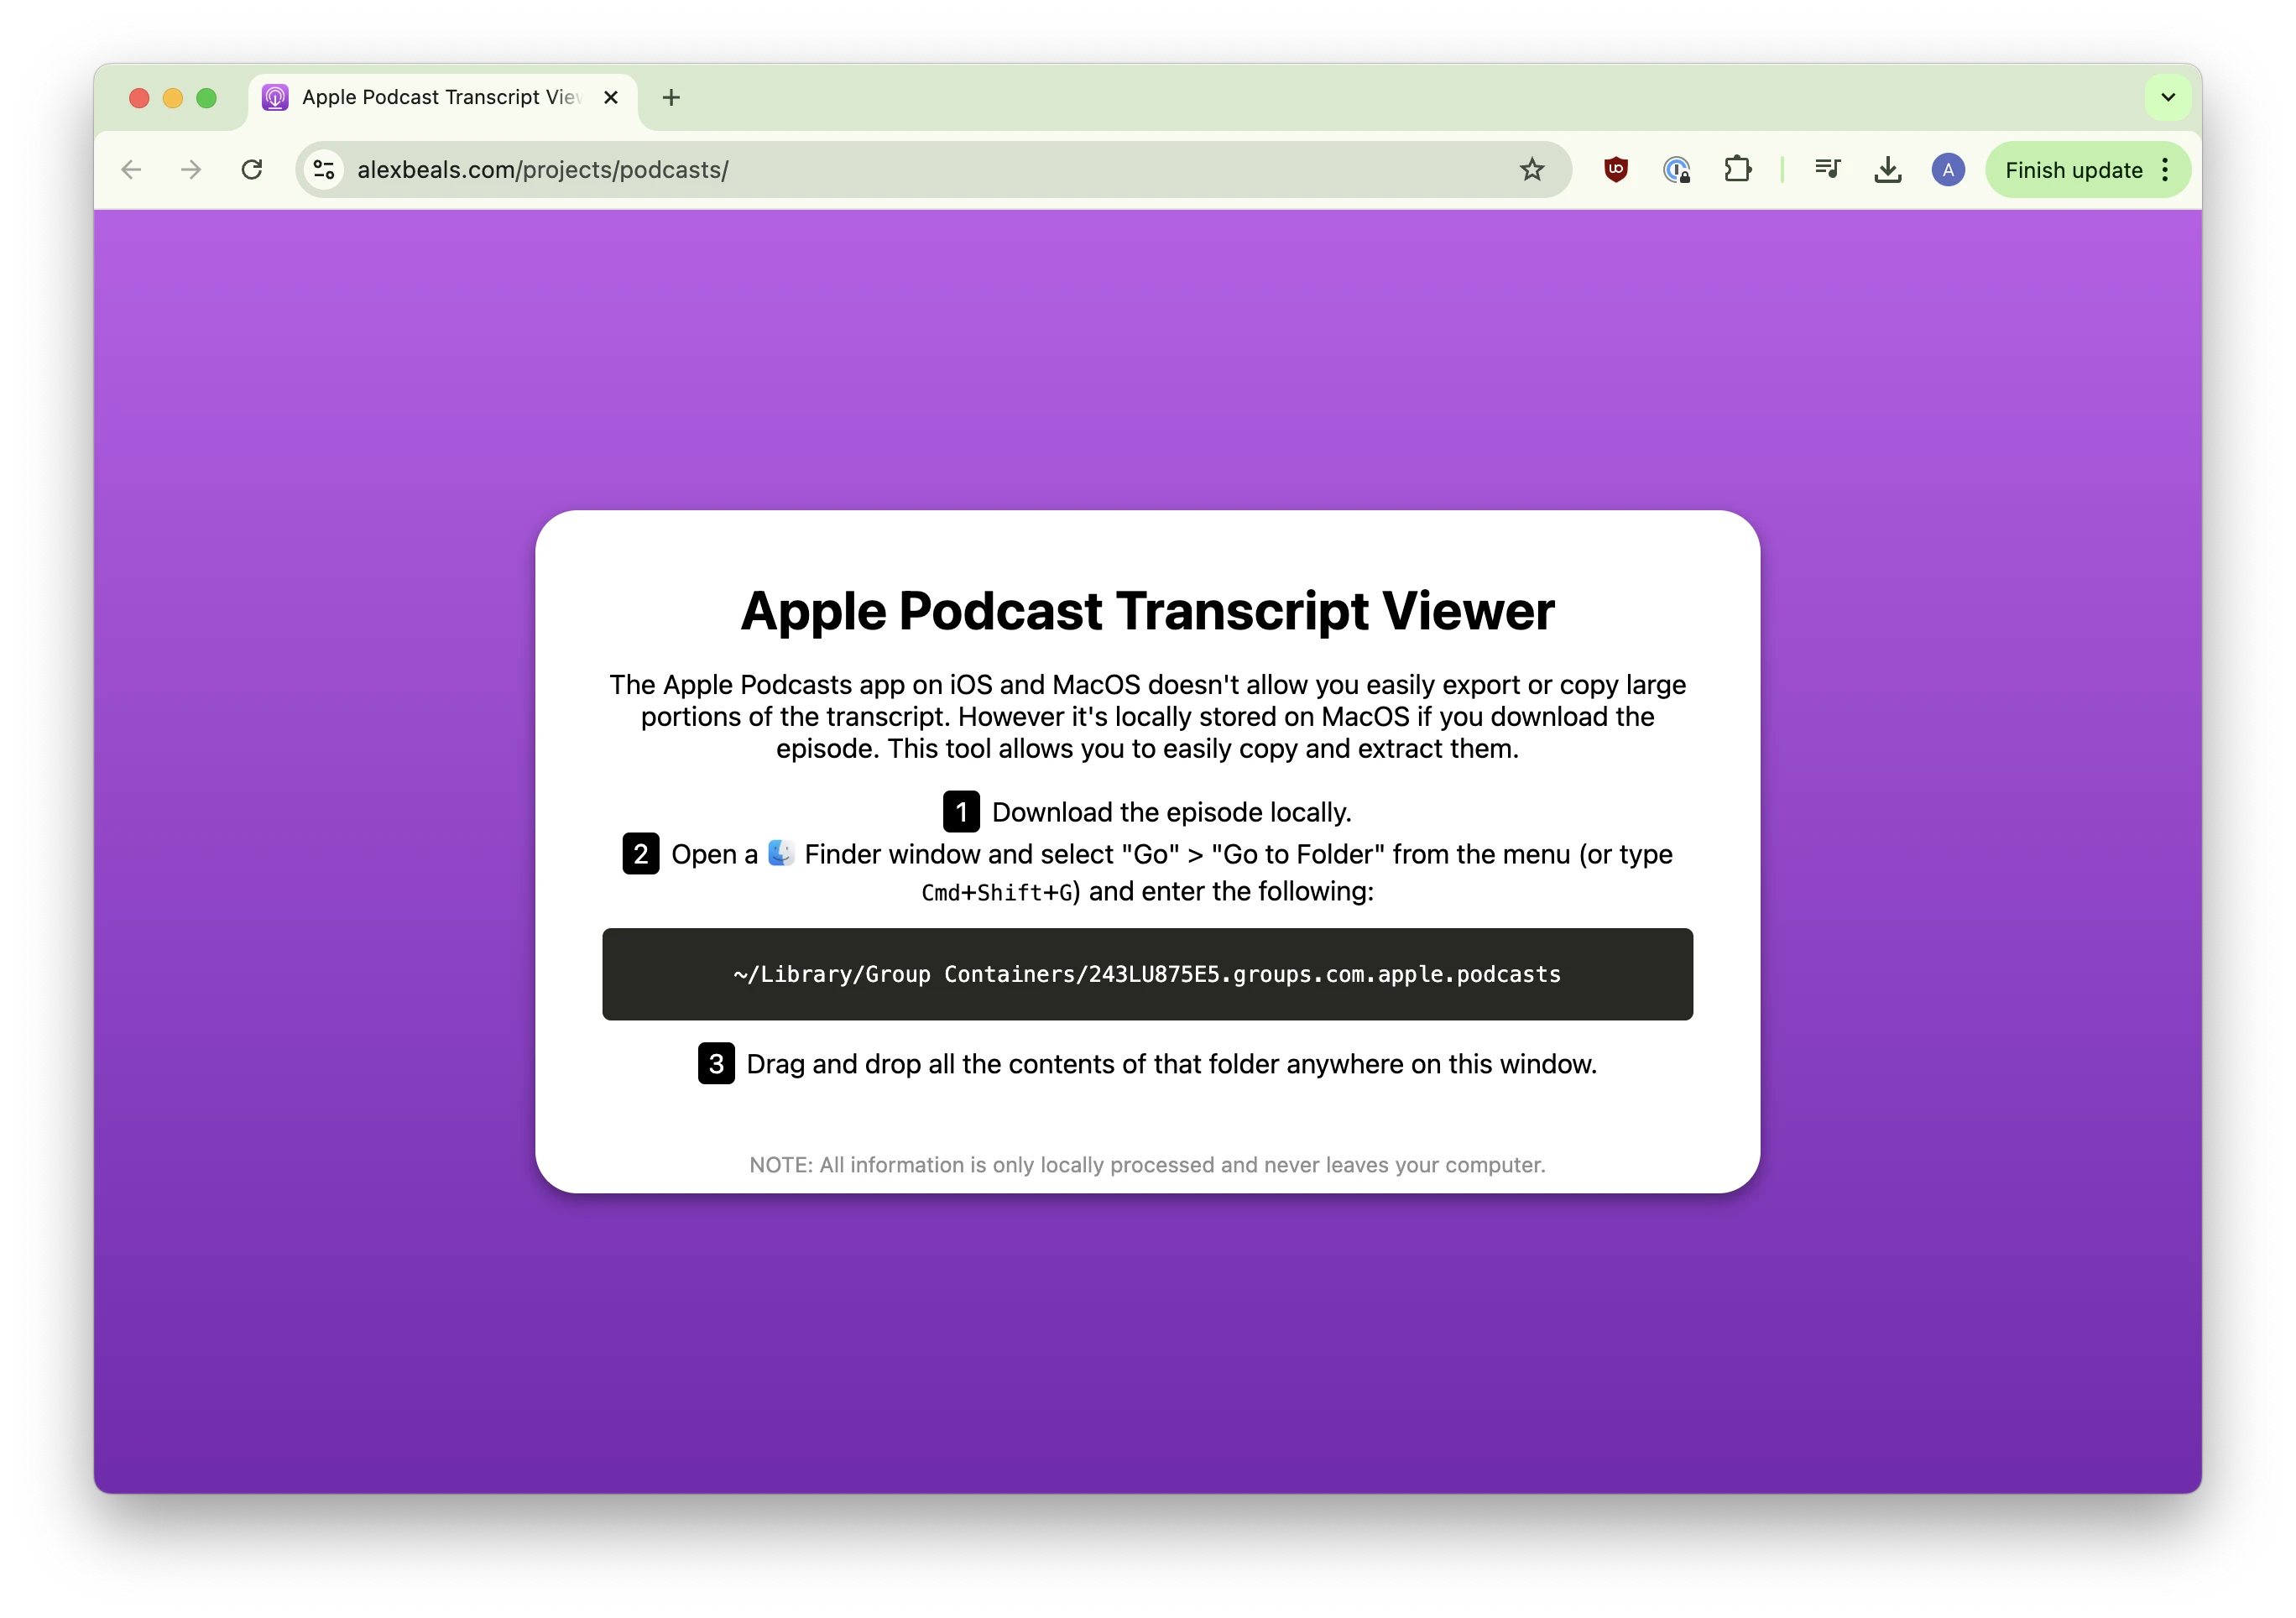Click the "Drag and drop all the contents" step
This screenshot has width=2296, height=1618.
coord(1147,1064)
